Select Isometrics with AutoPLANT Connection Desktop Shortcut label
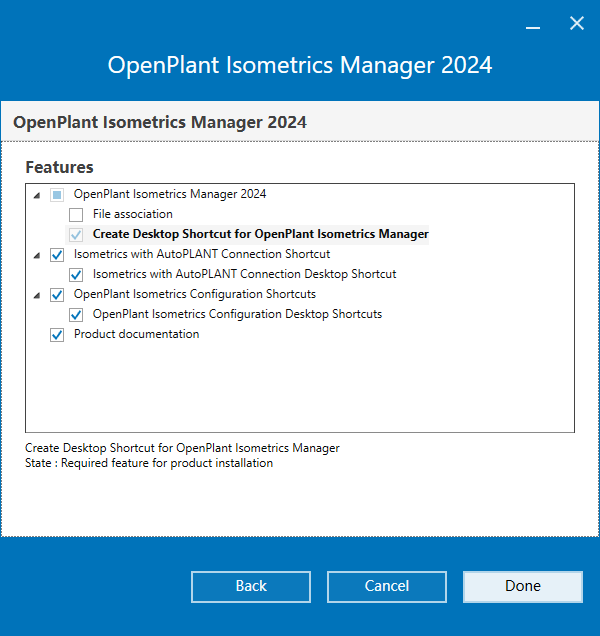This screenshot has height=636, width=600. (244, 274)
